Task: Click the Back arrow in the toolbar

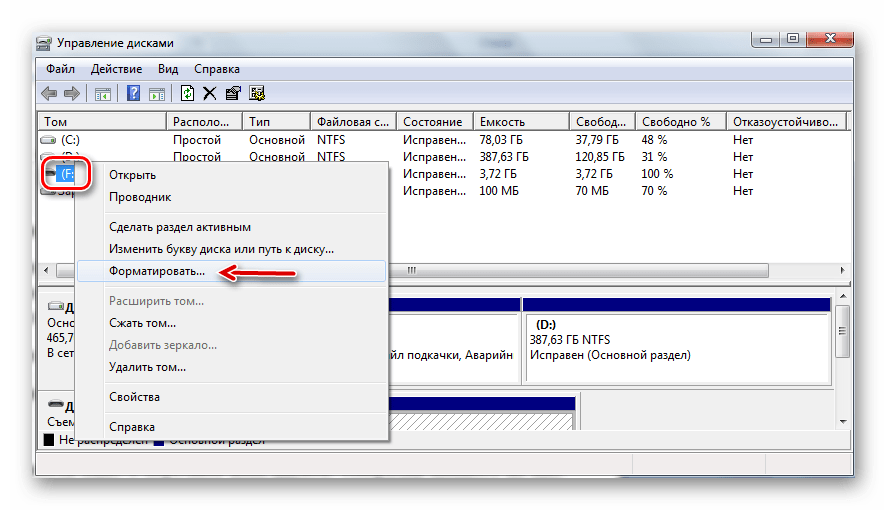Action: [x=49, y=94]
